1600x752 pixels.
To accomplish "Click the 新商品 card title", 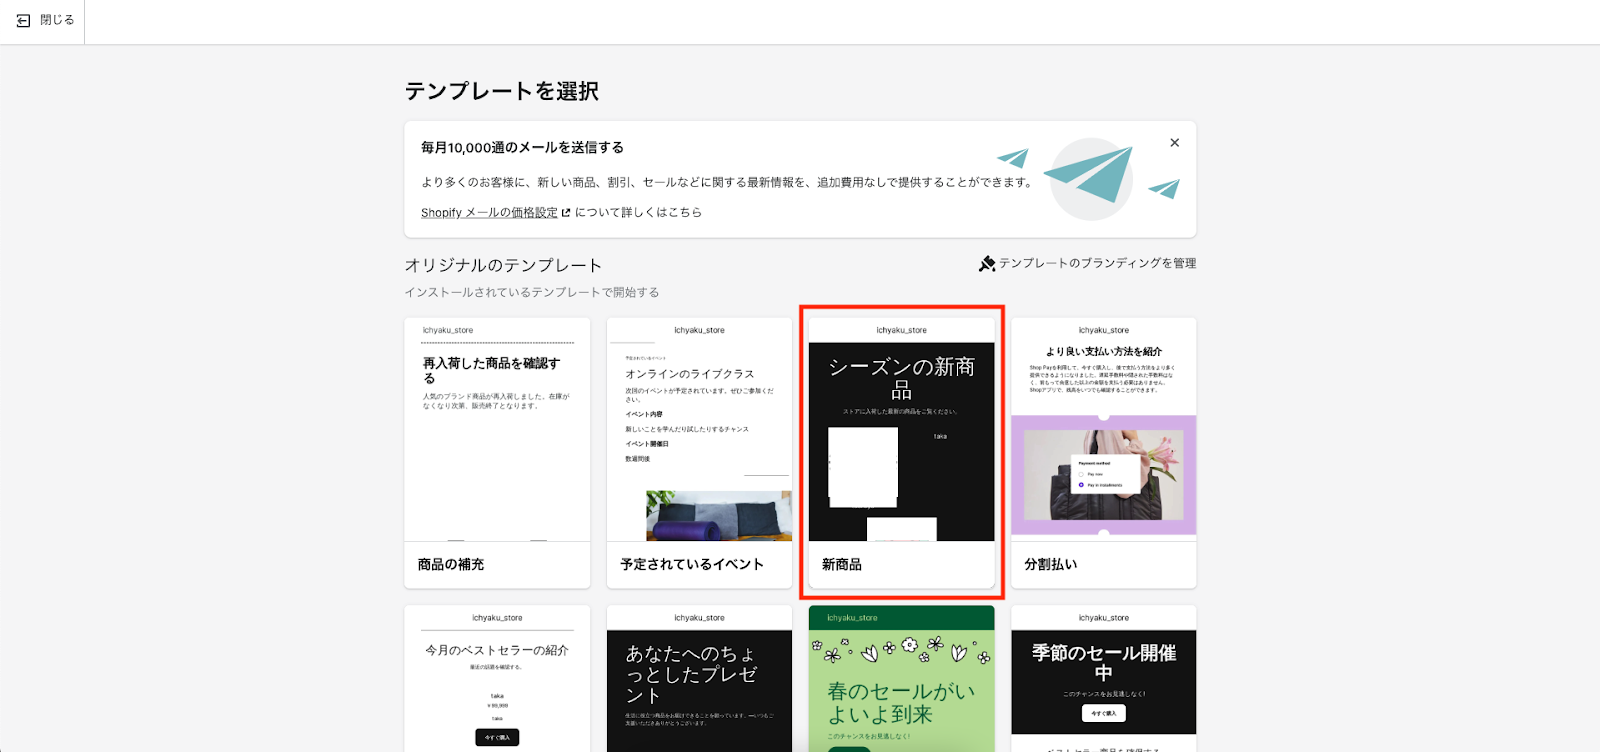I will (842, 565).
